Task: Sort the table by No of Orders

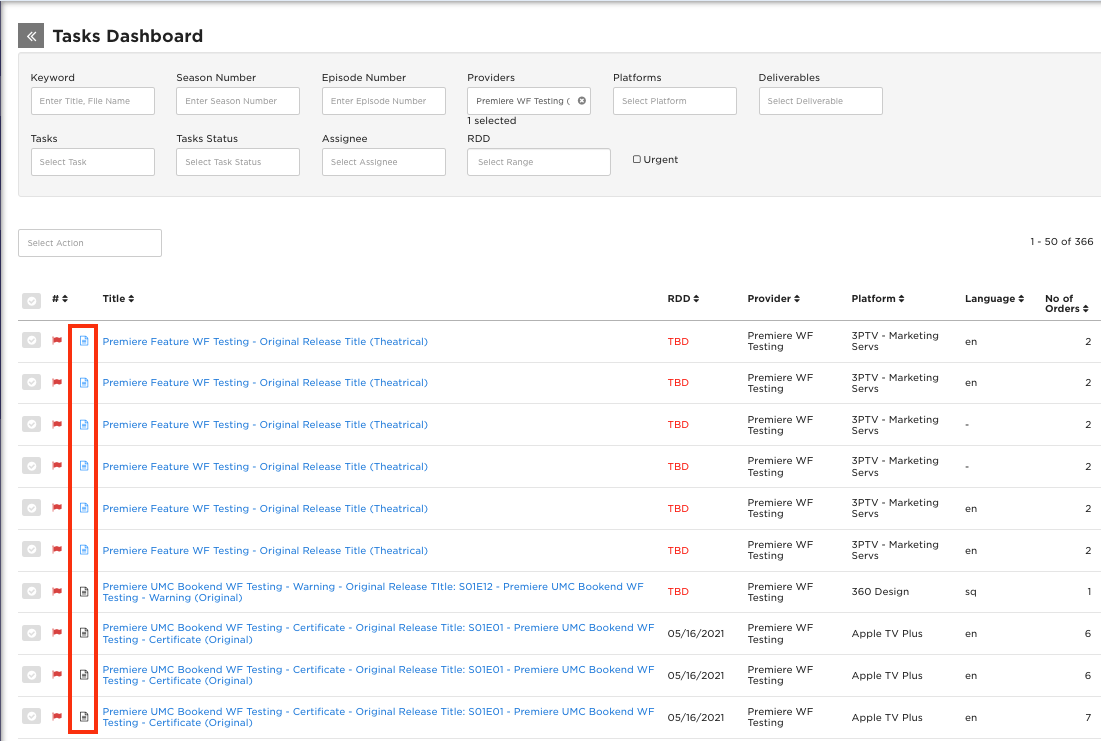Action: (x=1067, y=303)
